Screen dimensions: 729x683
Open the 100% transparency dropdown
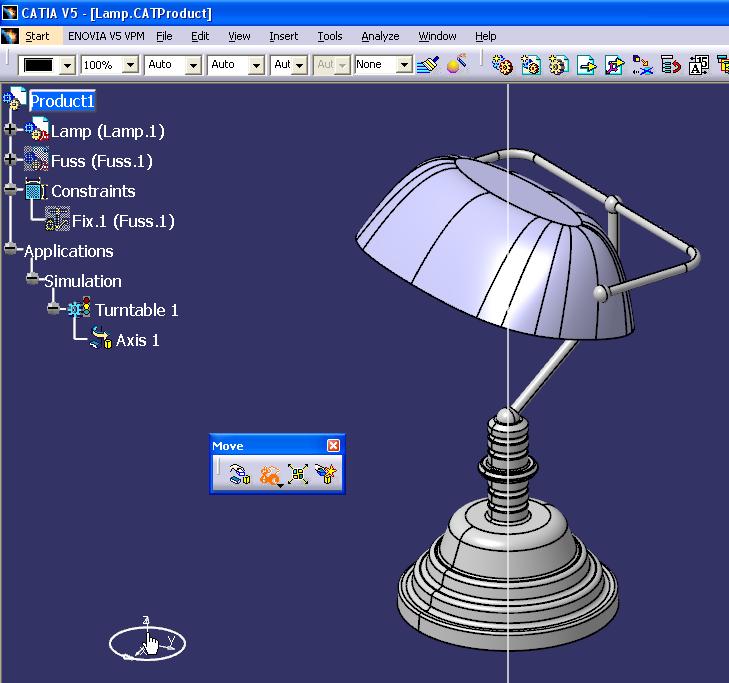point(131,65)
